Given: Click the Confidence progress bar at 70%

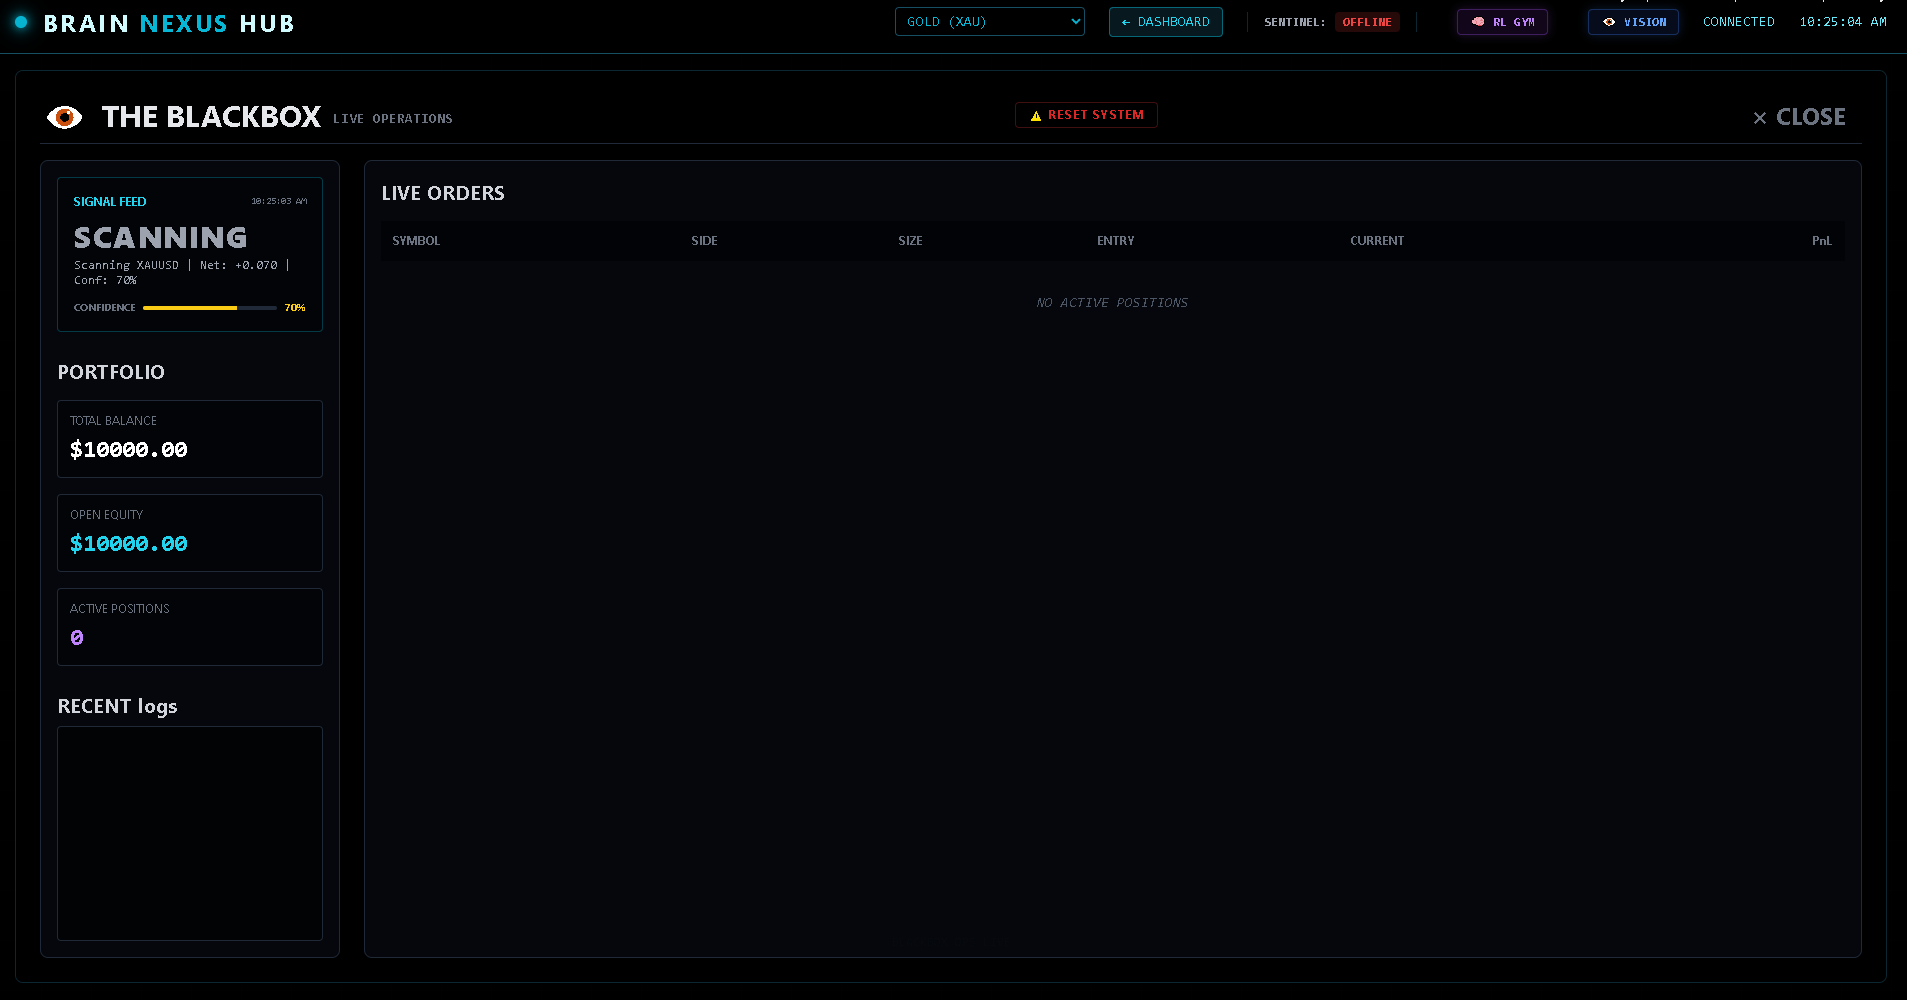Looking at the screenshot, I should click(209, 308).
